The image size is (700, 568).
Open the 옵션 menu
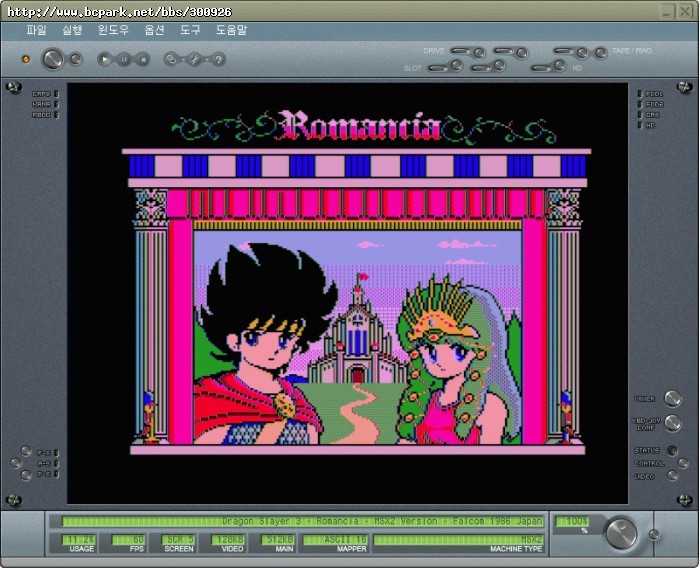[x=154, y=30]
